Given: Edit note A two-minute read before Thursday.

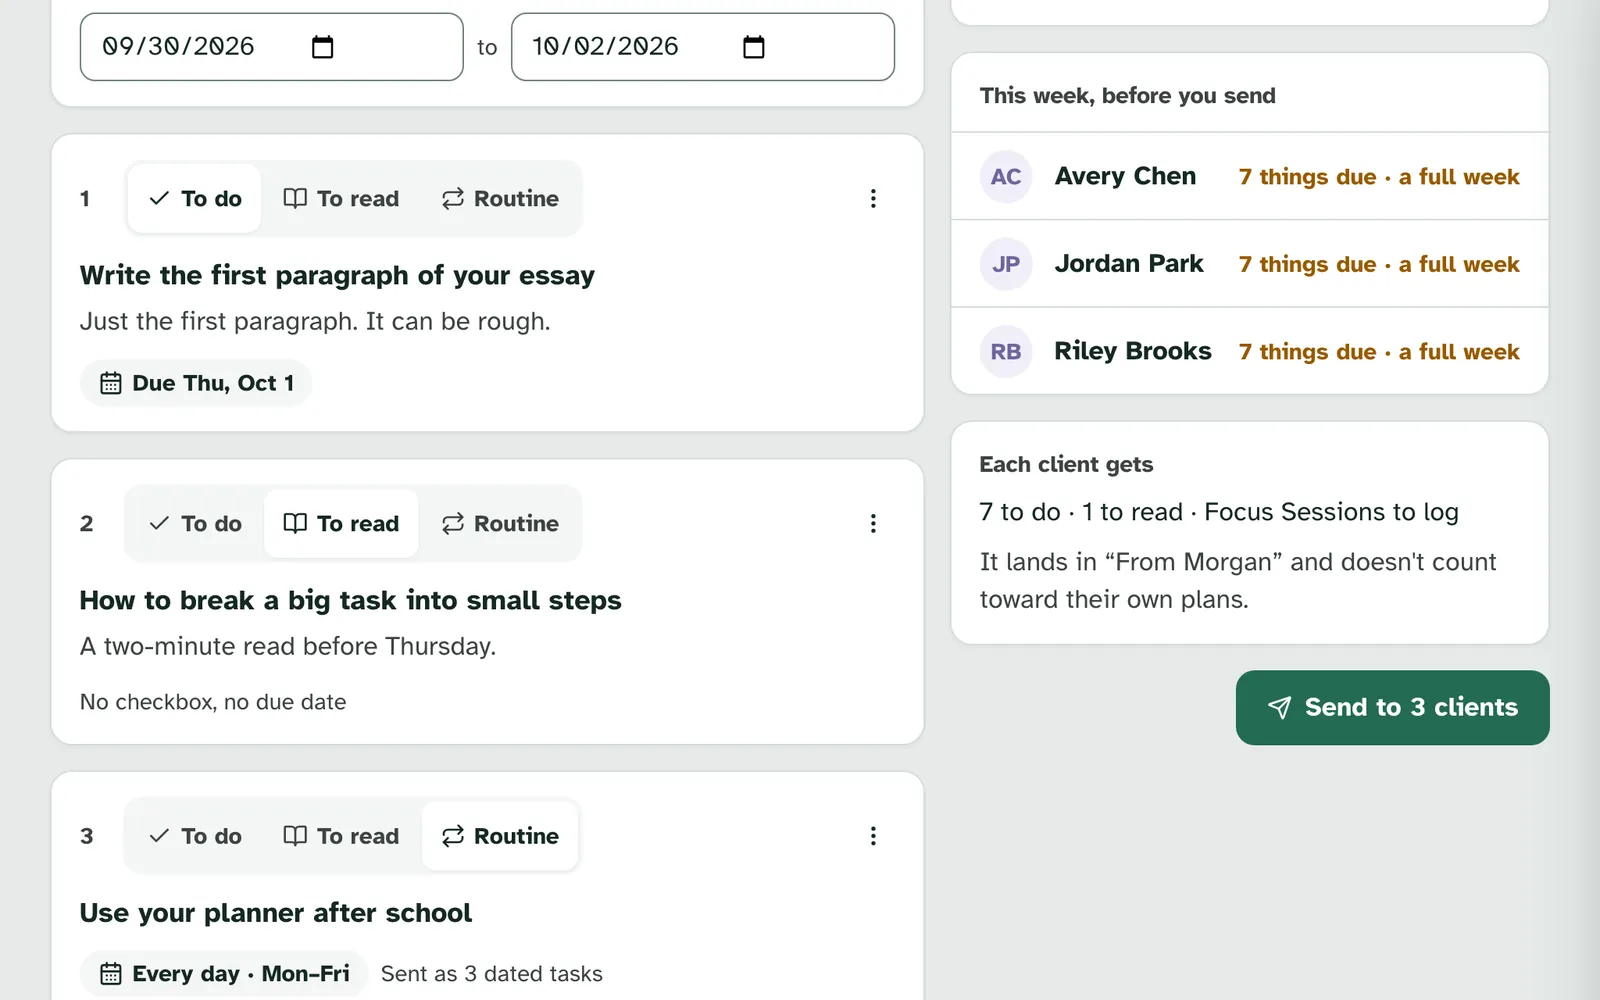Looking at the screenshot, I should click(288, 647).
